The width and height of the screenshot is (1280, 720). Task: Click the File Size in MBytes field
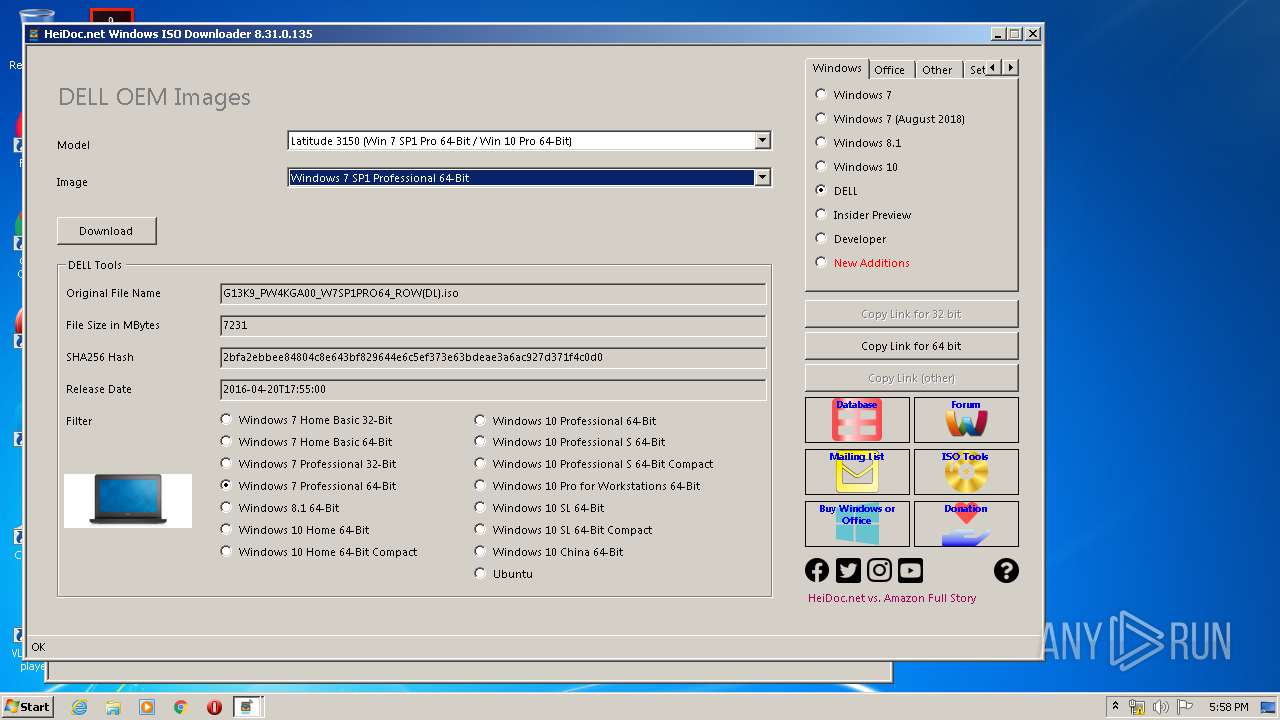493,326
